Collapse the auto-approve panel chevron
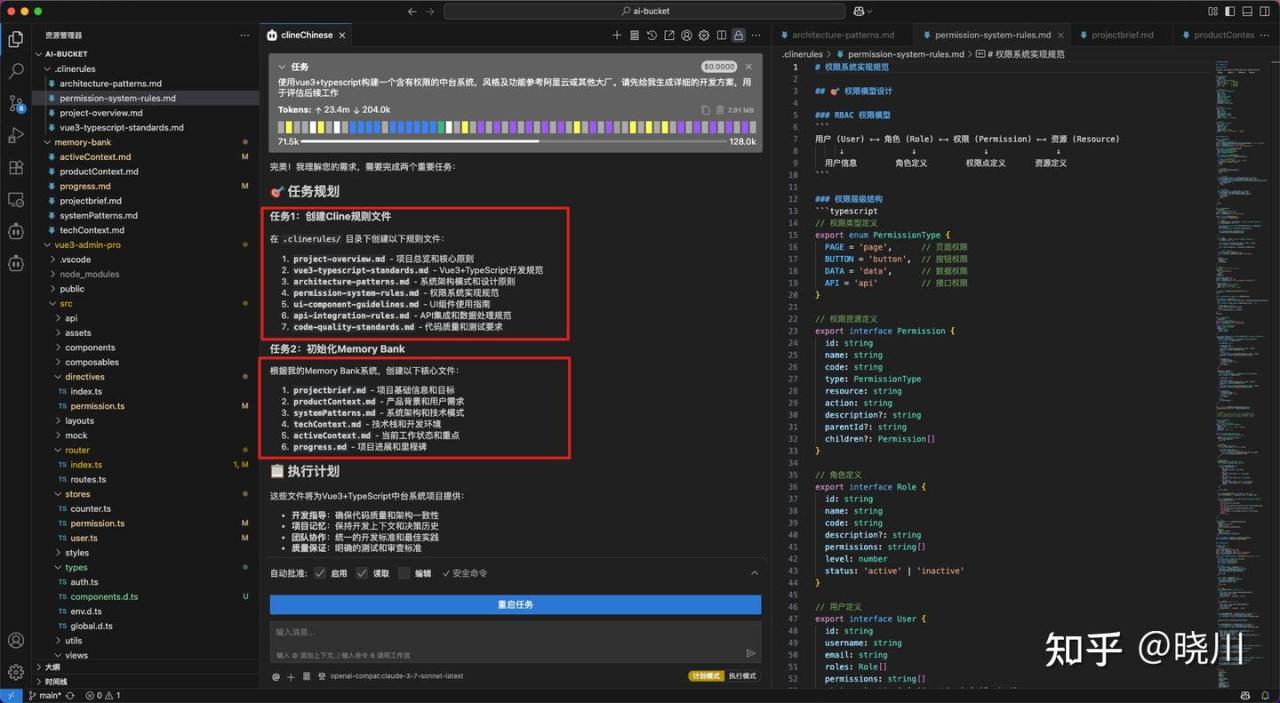 coord(755,573)
